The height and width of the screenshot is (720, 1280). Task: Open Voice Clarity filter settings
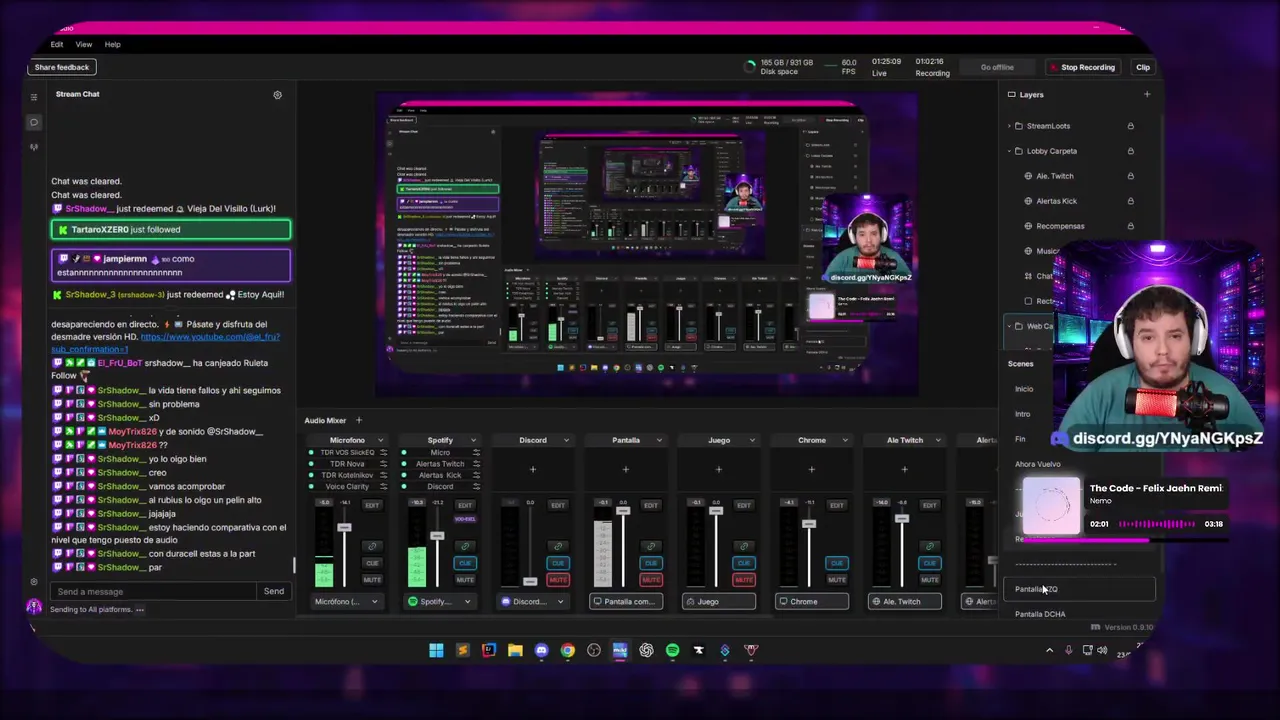[383, 486]
